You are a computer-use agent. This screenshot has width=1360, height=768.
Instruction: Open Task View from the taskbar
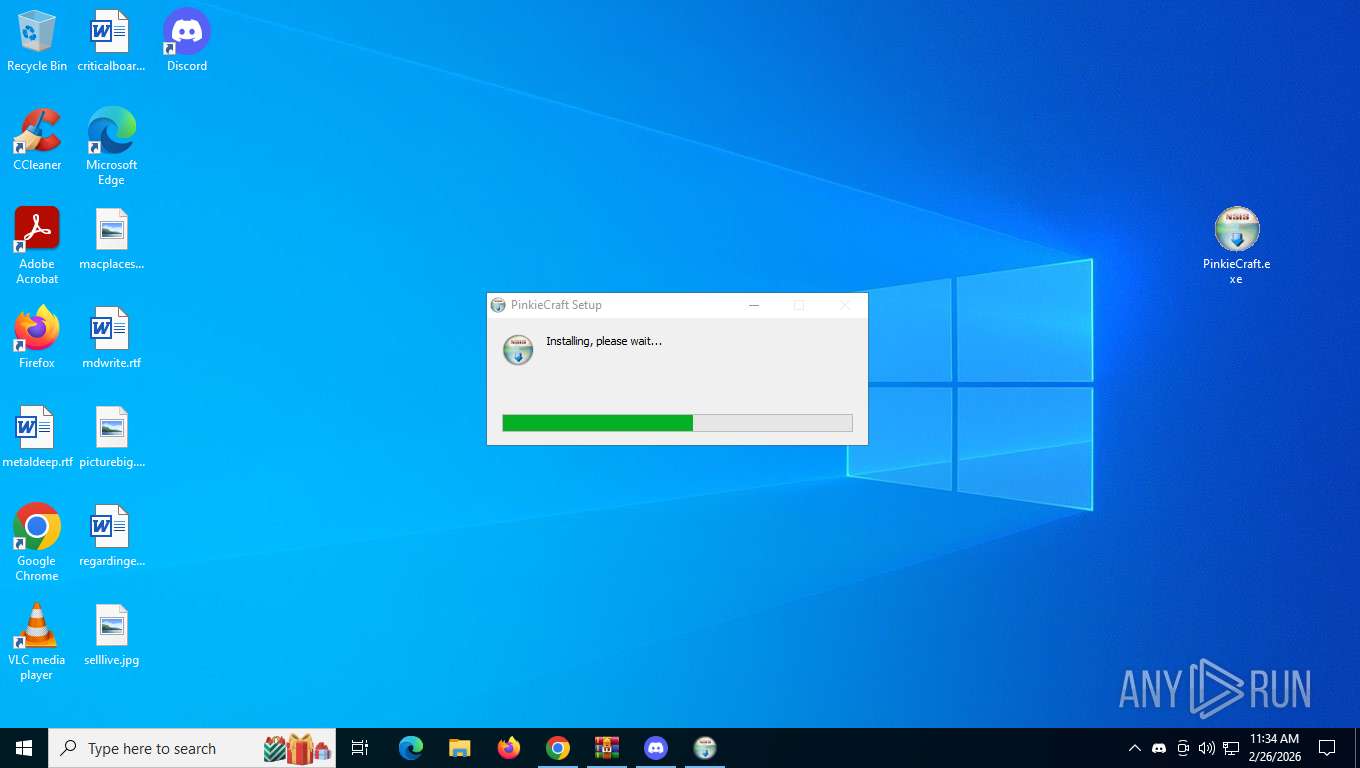[360, 748]
